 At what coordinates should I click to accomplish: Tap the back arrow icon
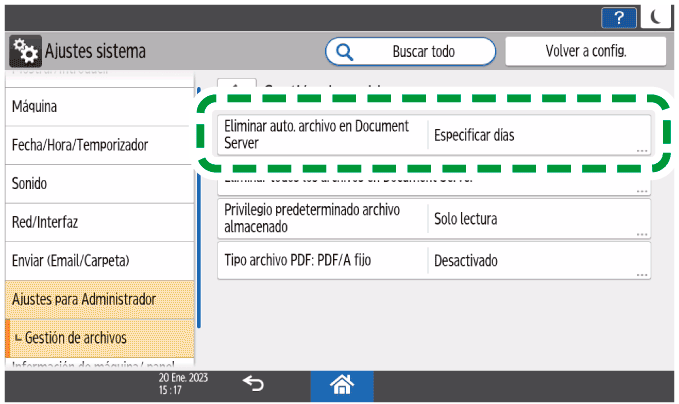pos(253,383)
